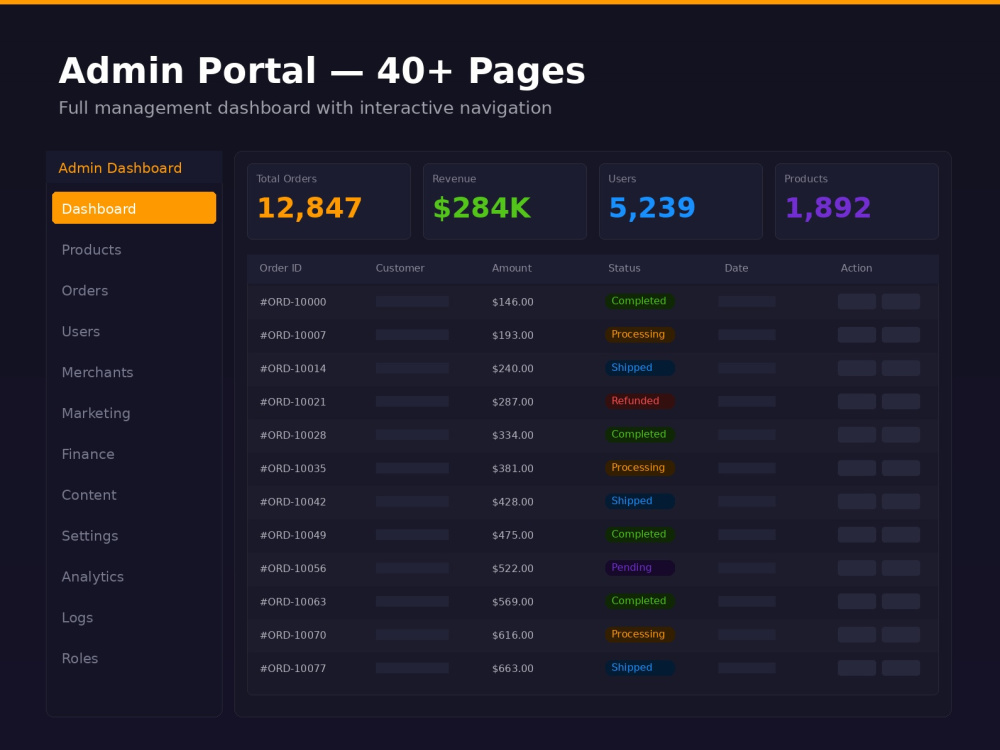Open the Revenue $284K card
The height and width of the screenshot is (750, 1000).
click(x=504, y=201)
